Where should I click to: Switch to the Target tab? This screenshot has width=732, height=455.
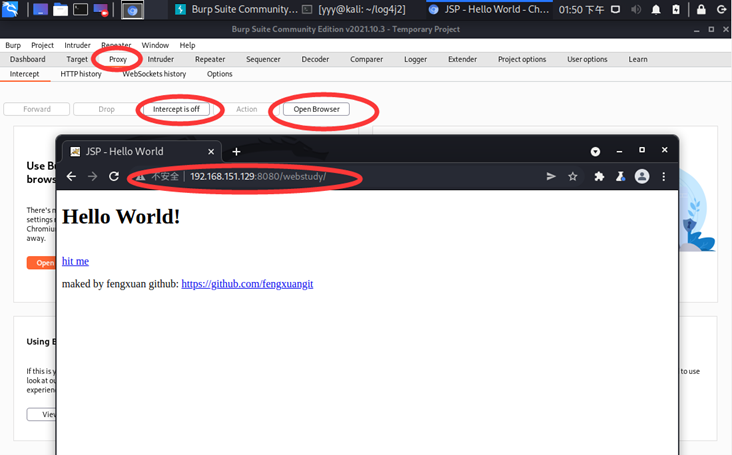(77, 59)
